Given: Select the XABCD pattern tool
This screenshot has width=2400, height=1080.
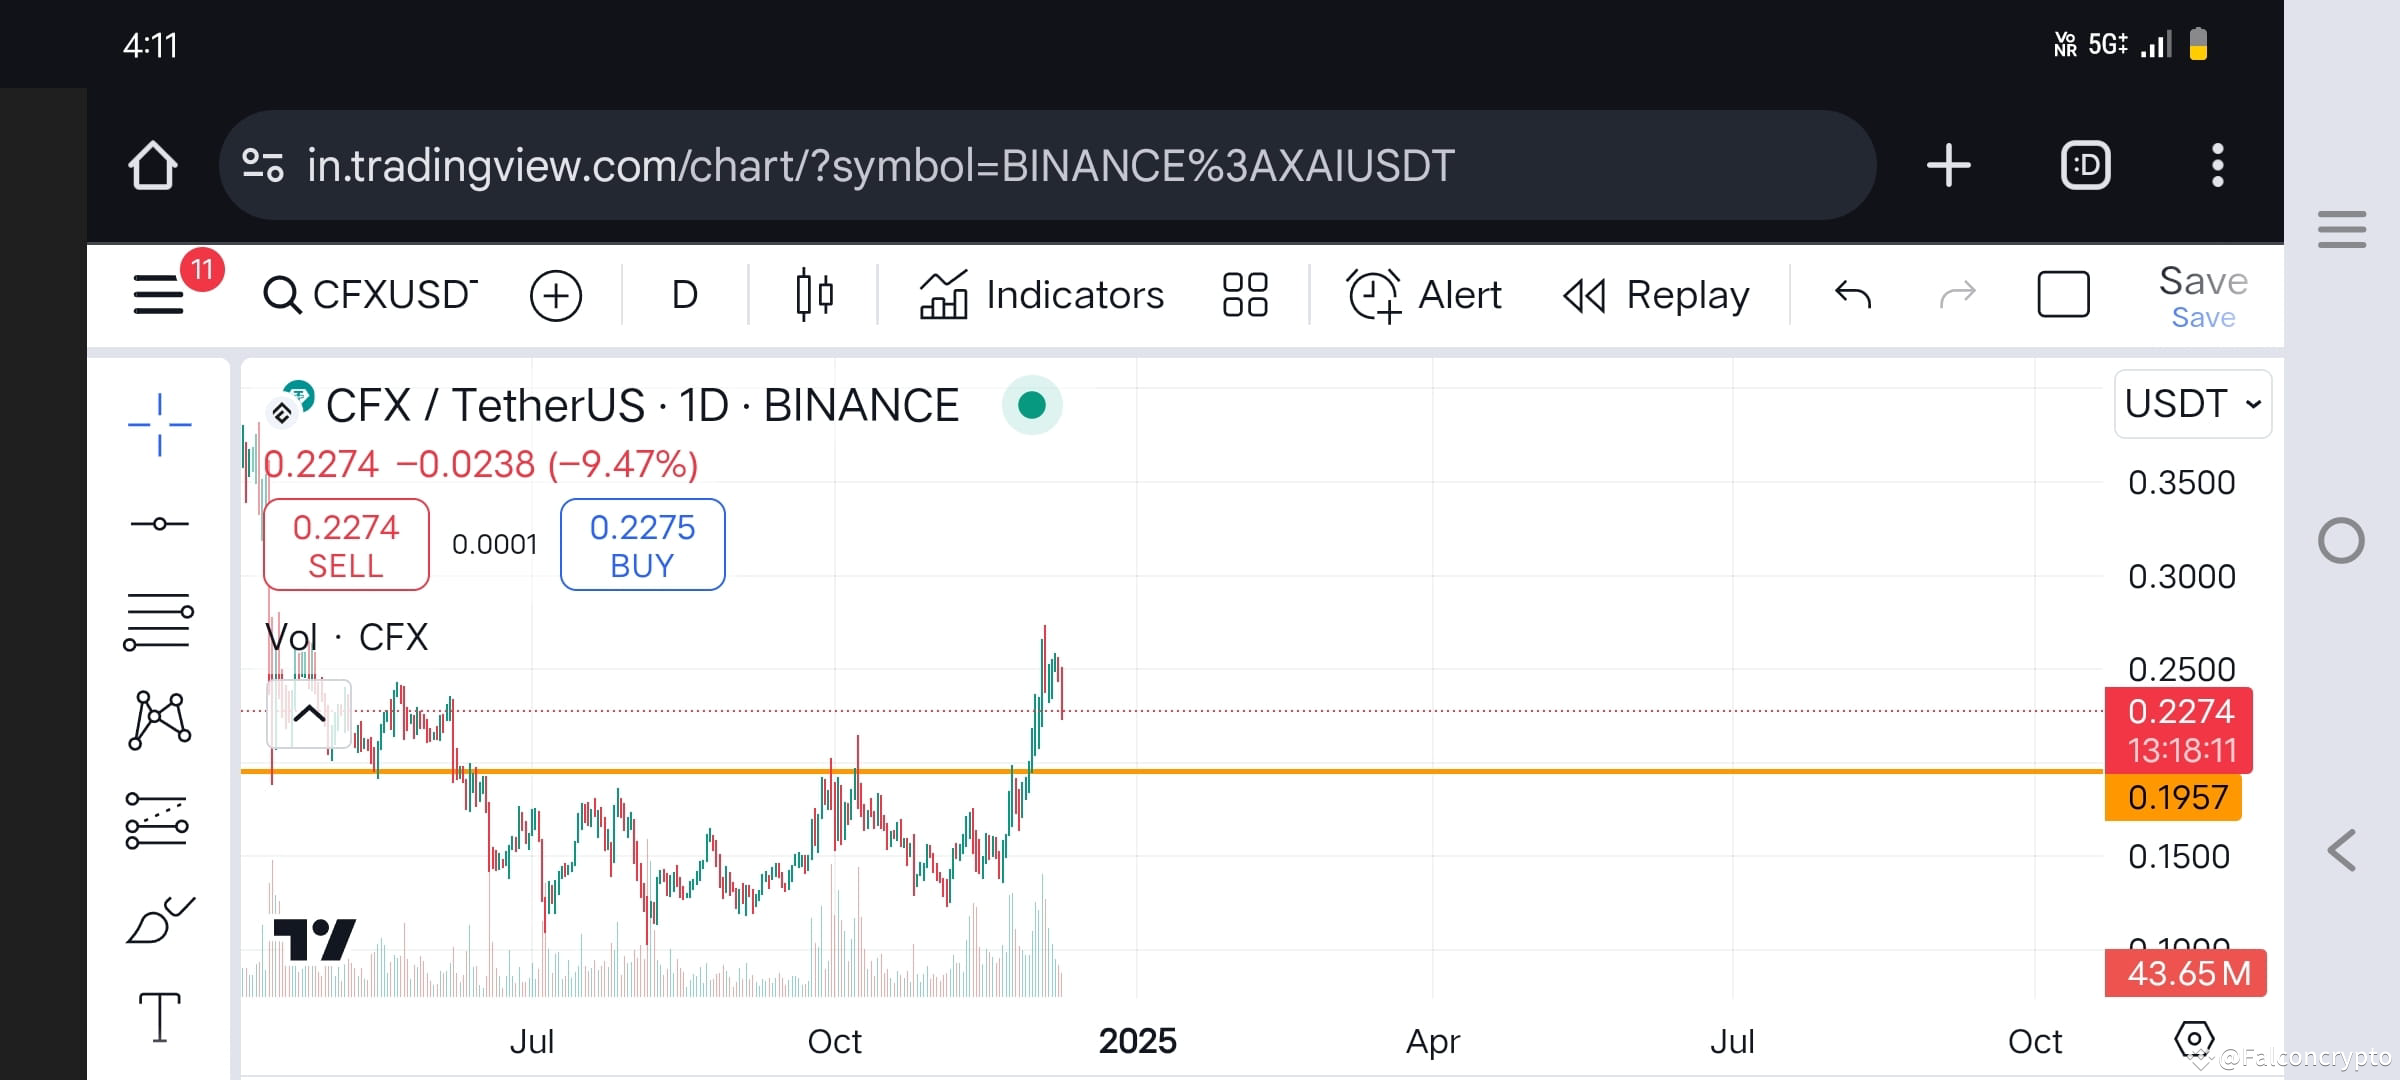Looking at the screenshot, I should coord(160,720).
